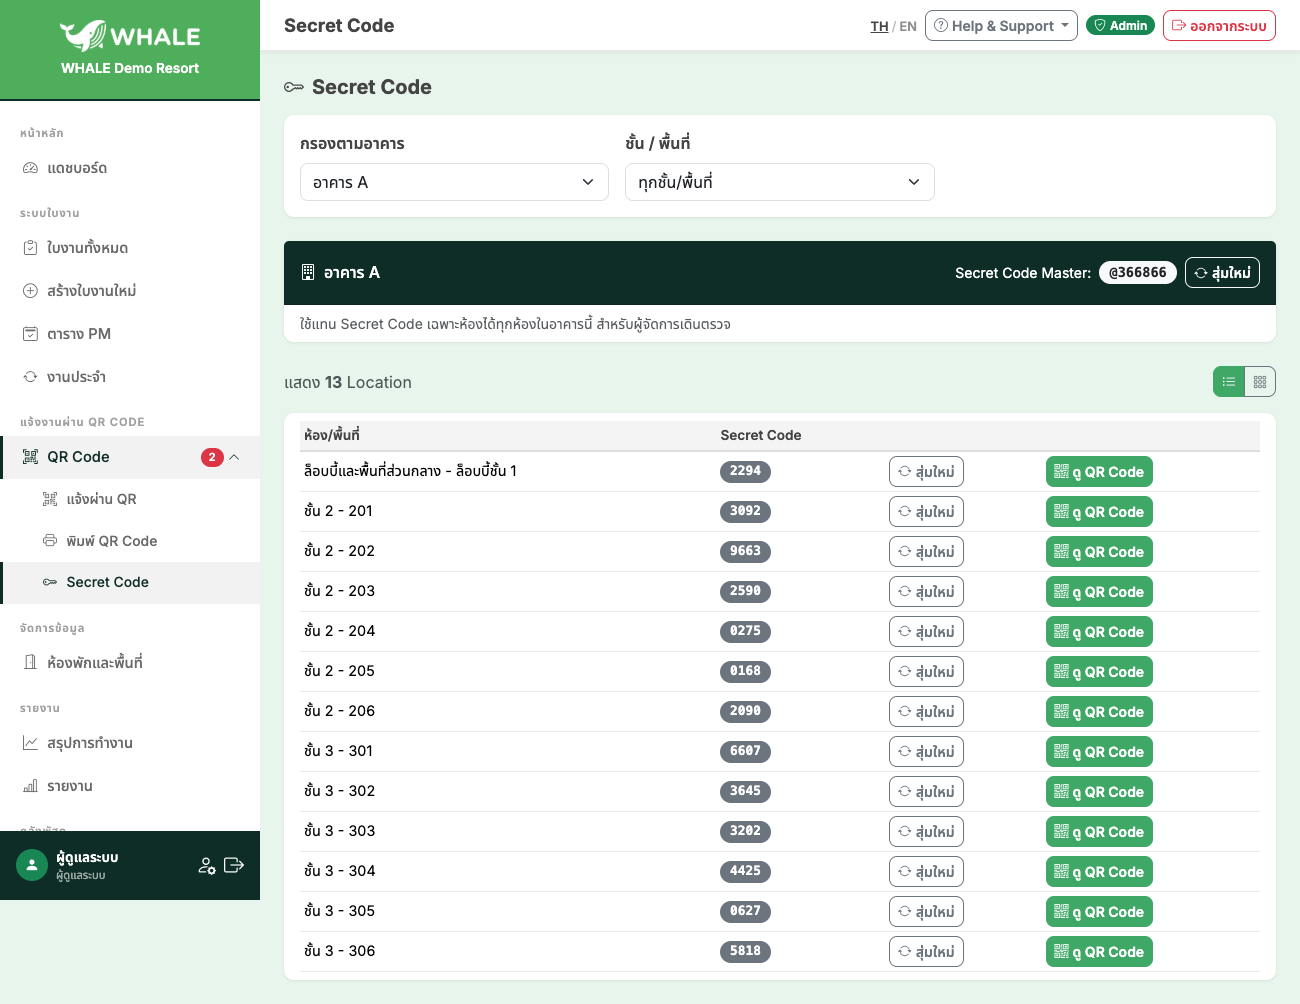Click ออกจากระบบ logout button
Image resolution: width=1300 pixels, height=1004 pixels.
click(x=1219, y=25)
